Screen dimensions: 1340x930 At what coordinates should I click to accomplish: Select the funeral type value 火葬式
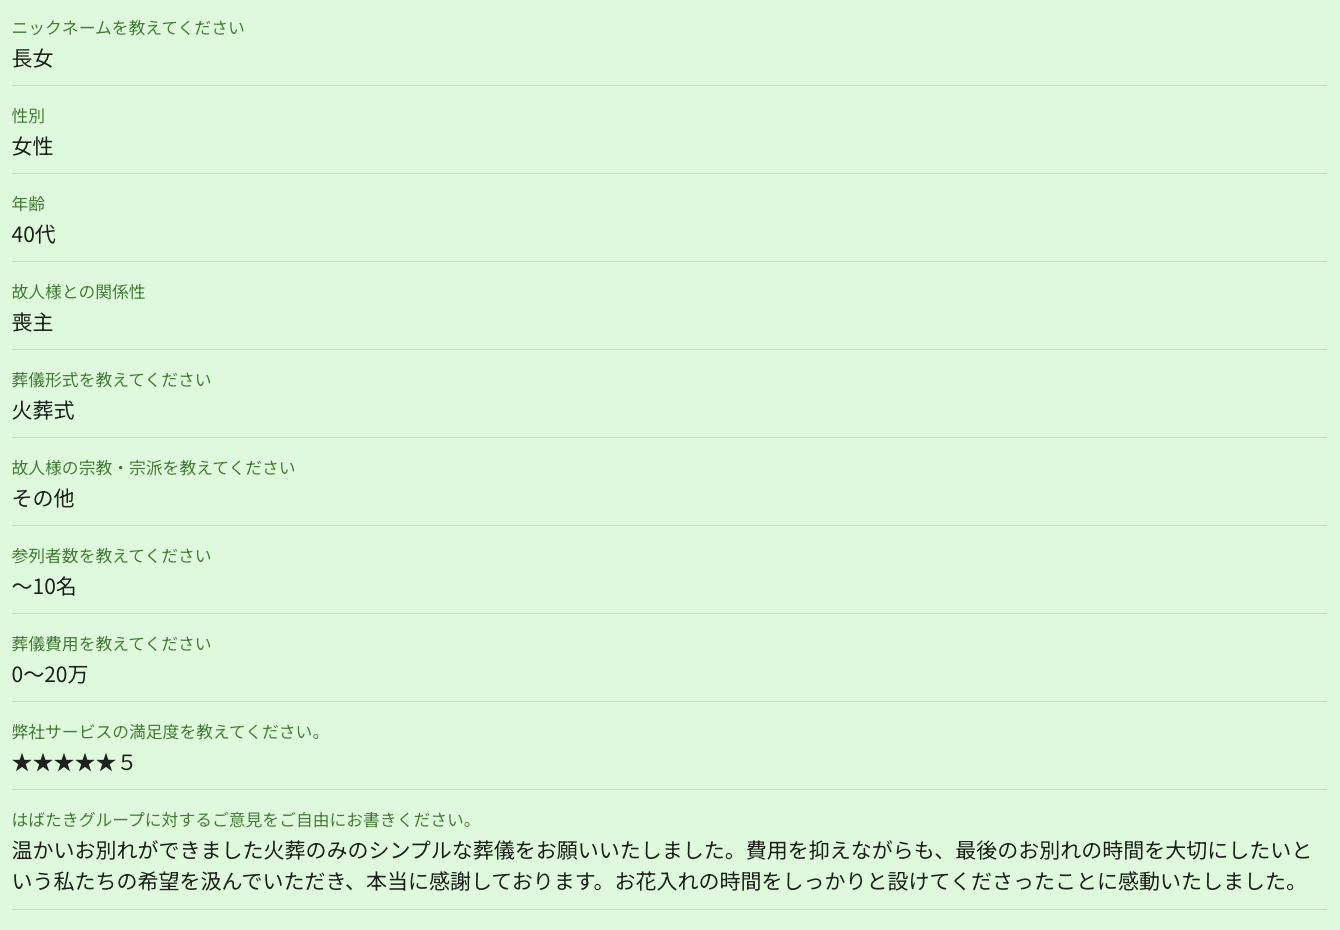[x=43, y=411]
